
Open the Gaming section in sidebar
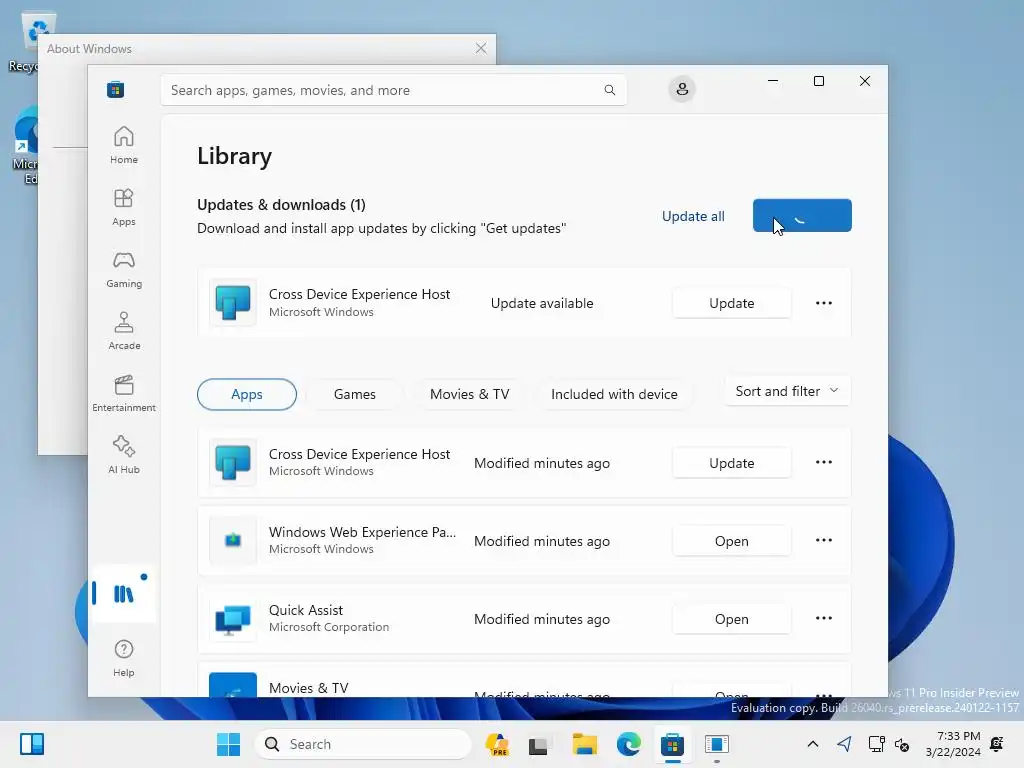123,269
